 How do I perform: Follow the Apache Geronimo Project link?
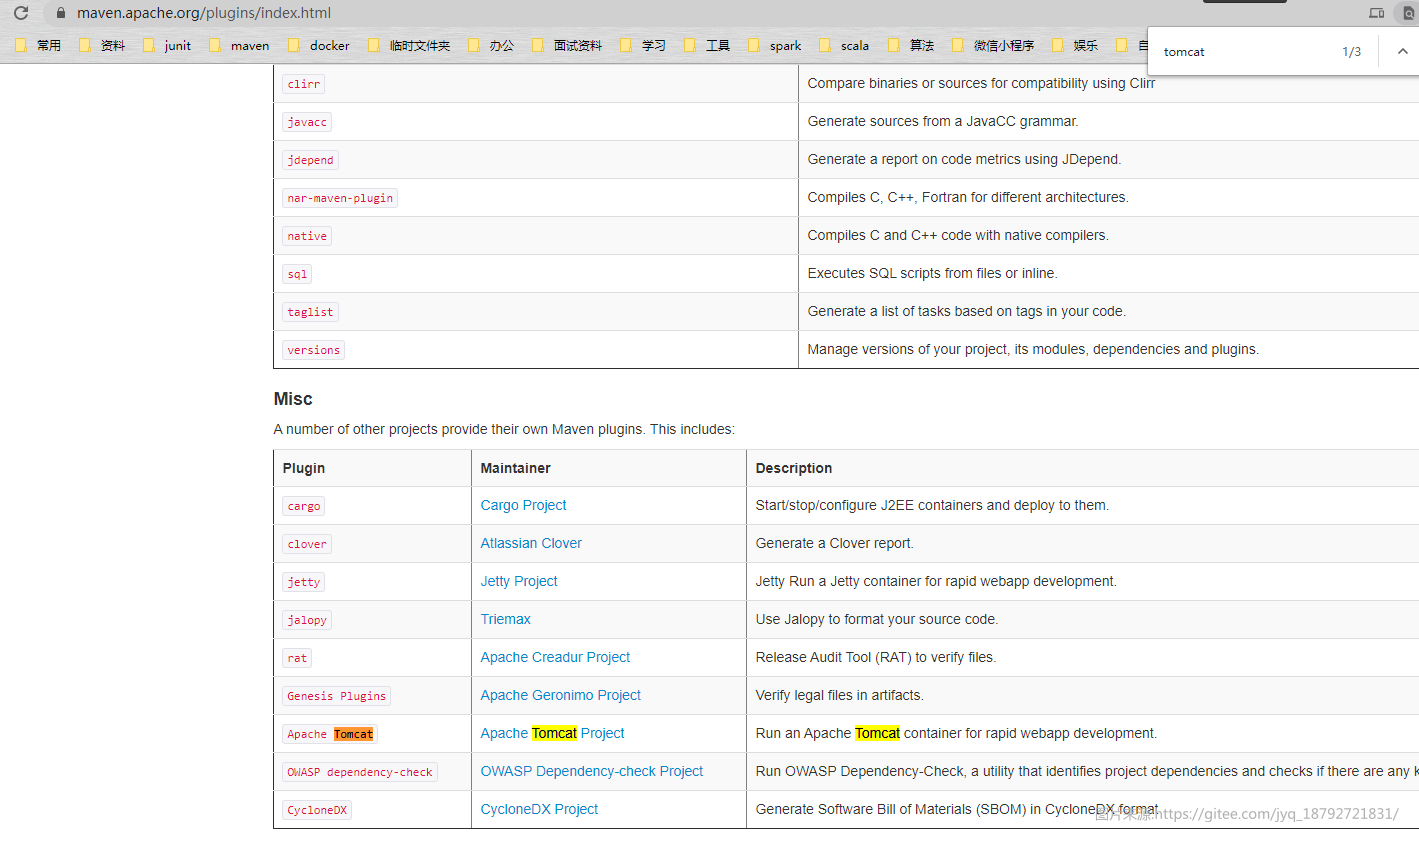pyautogui.click(x=560, y=695)
